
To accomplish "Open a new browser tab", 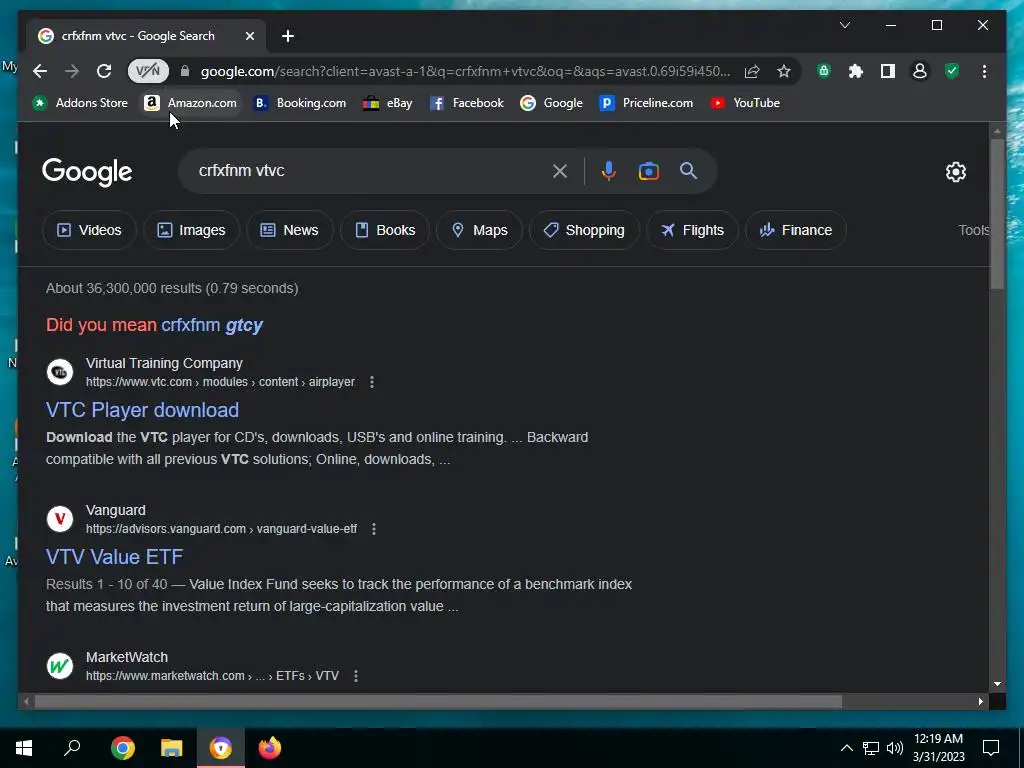I will click(288, 36).
